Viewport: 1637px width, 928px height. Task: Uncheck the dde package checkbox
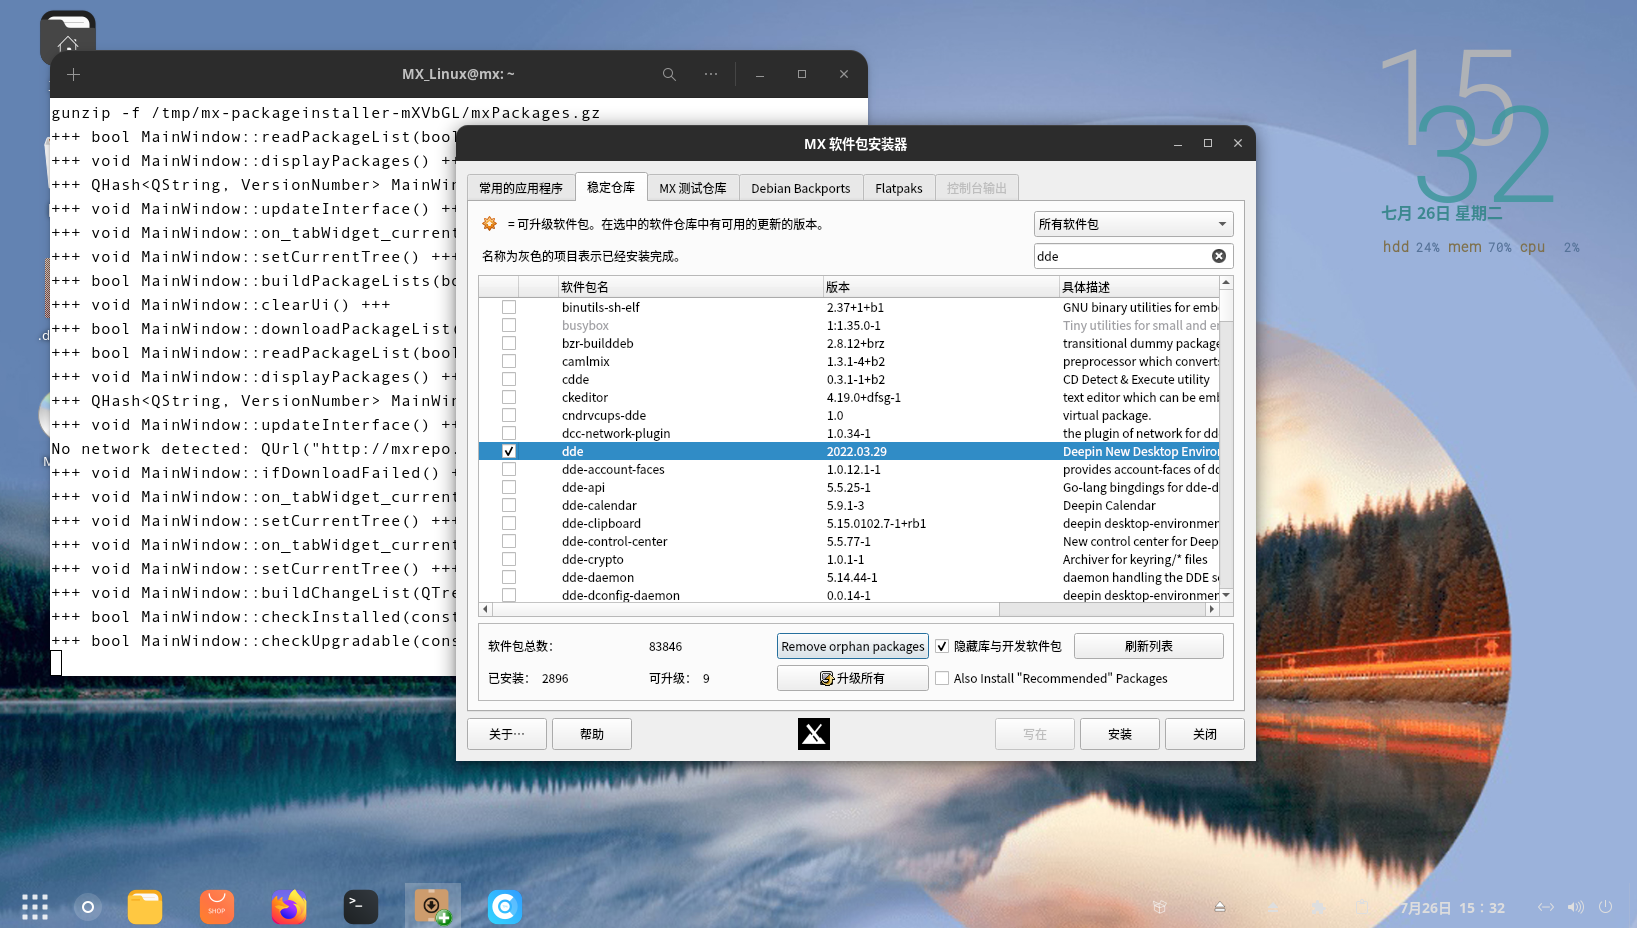[509, 452]
